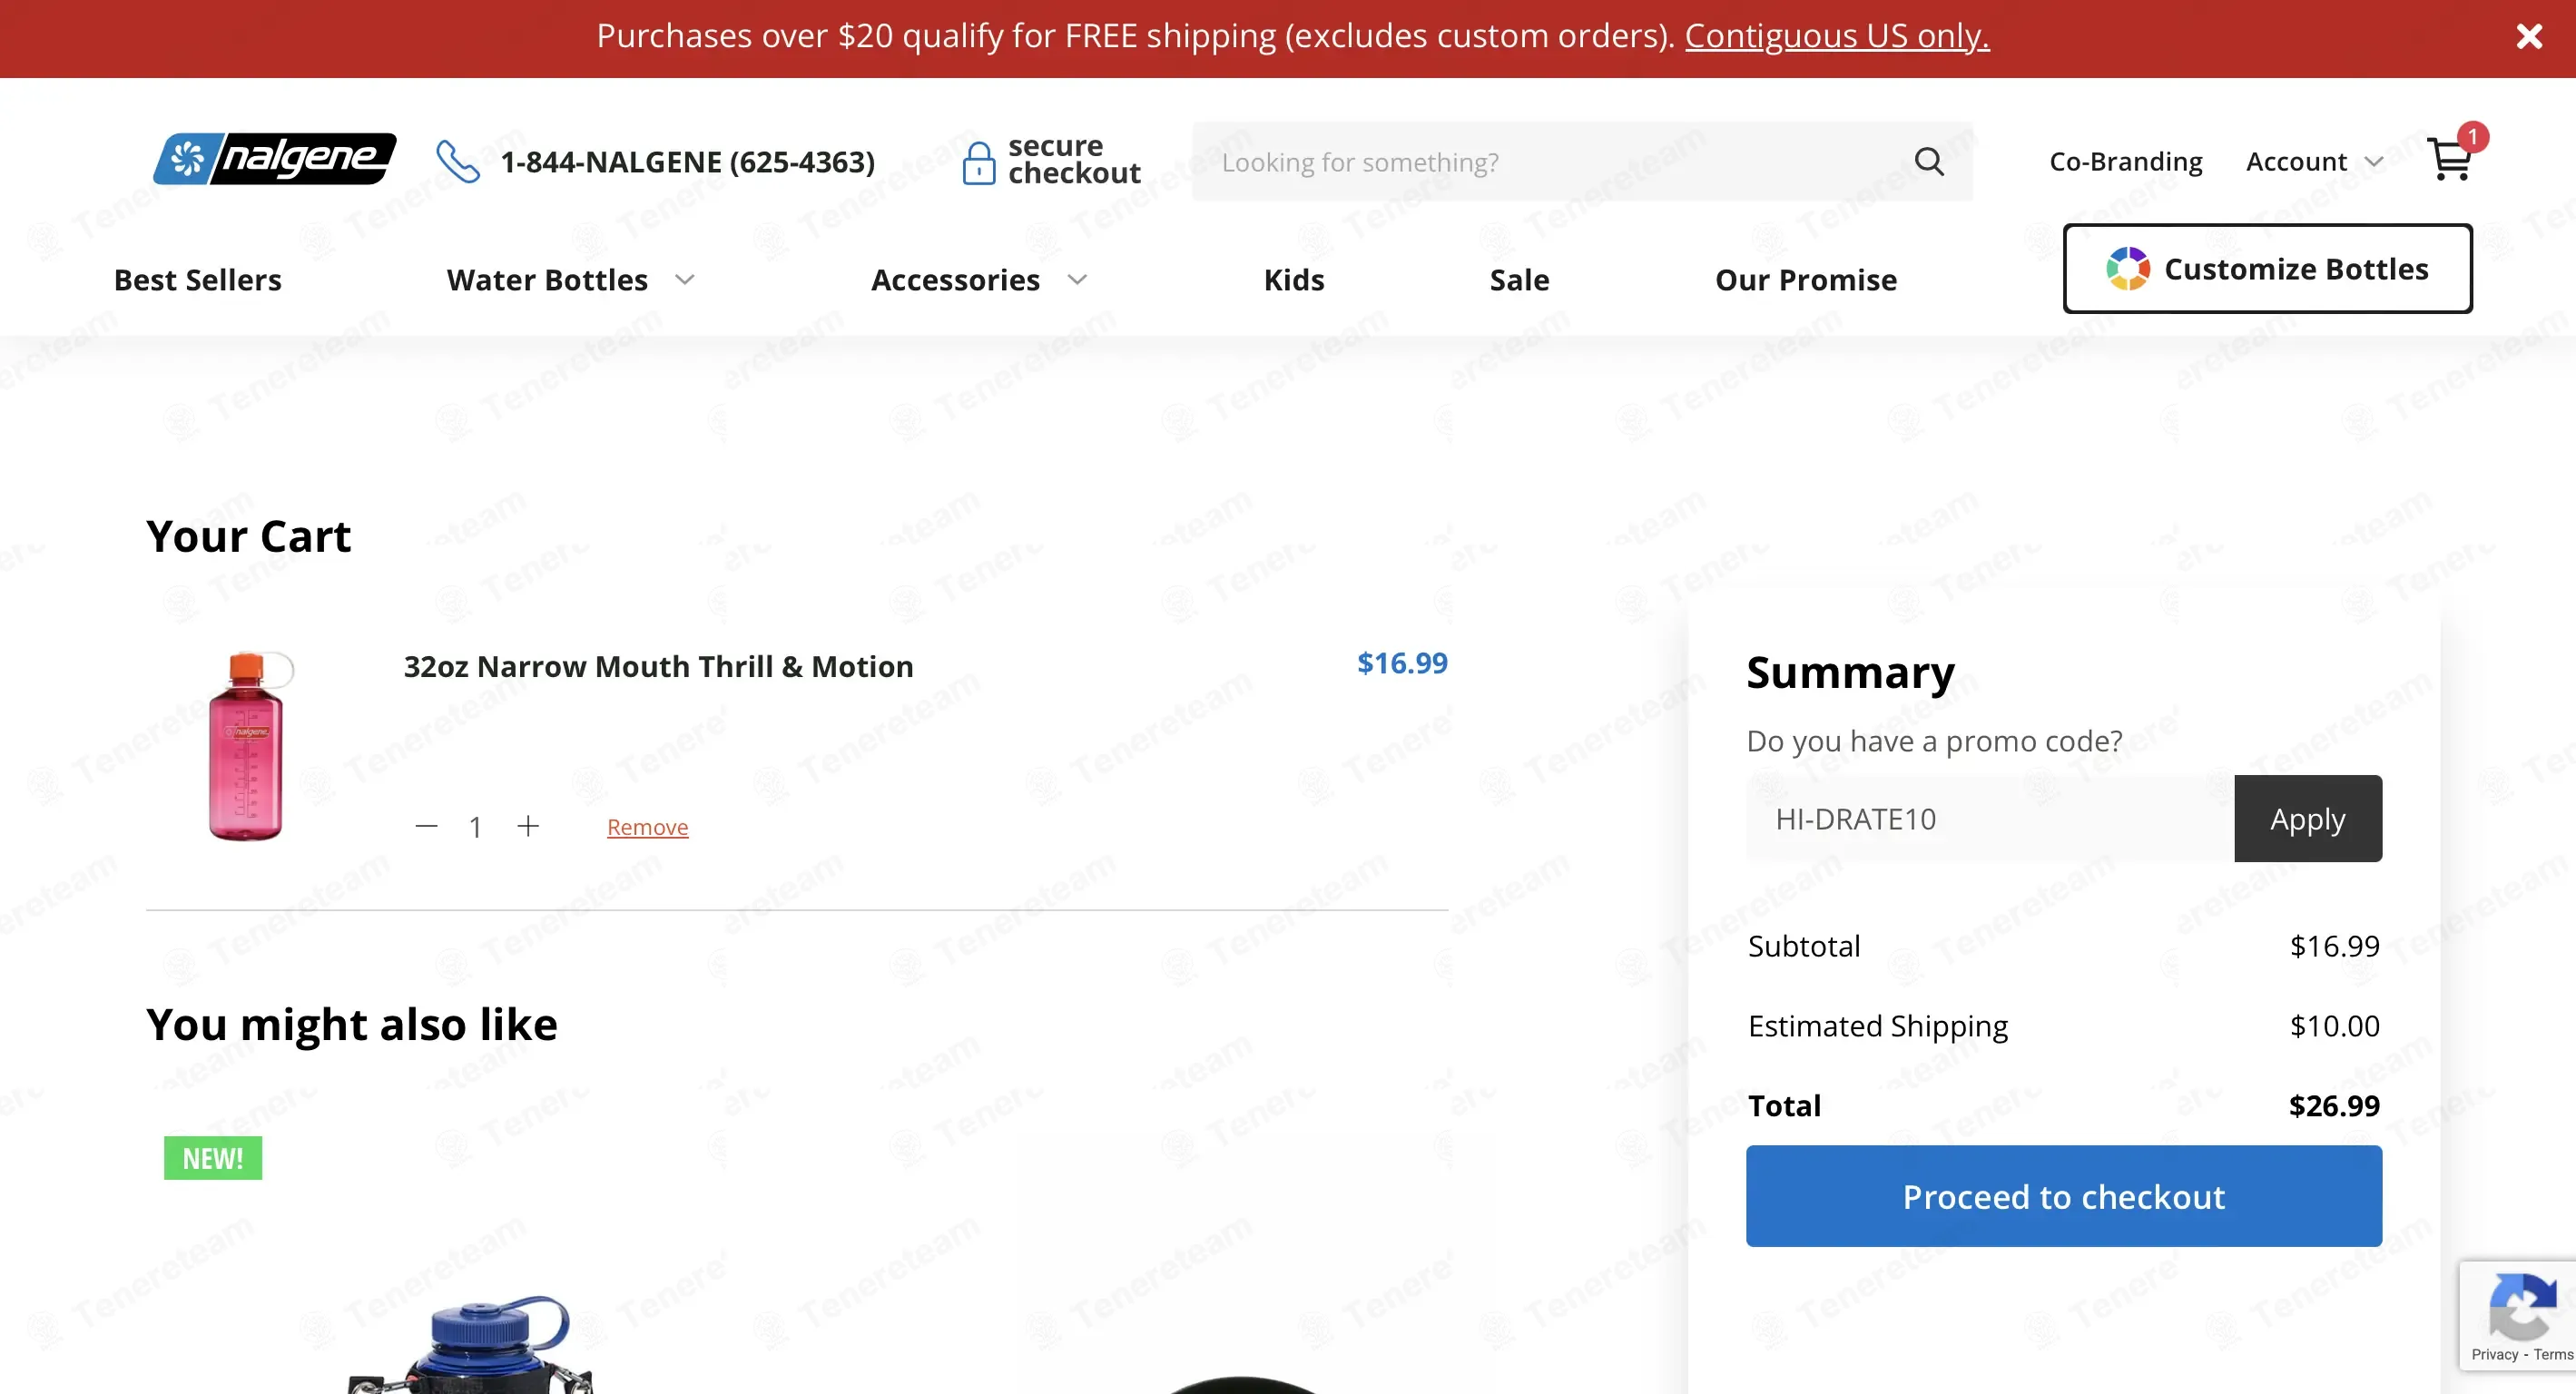Remove the bottle from cart

pyautogui.click(x=647, y=827)
